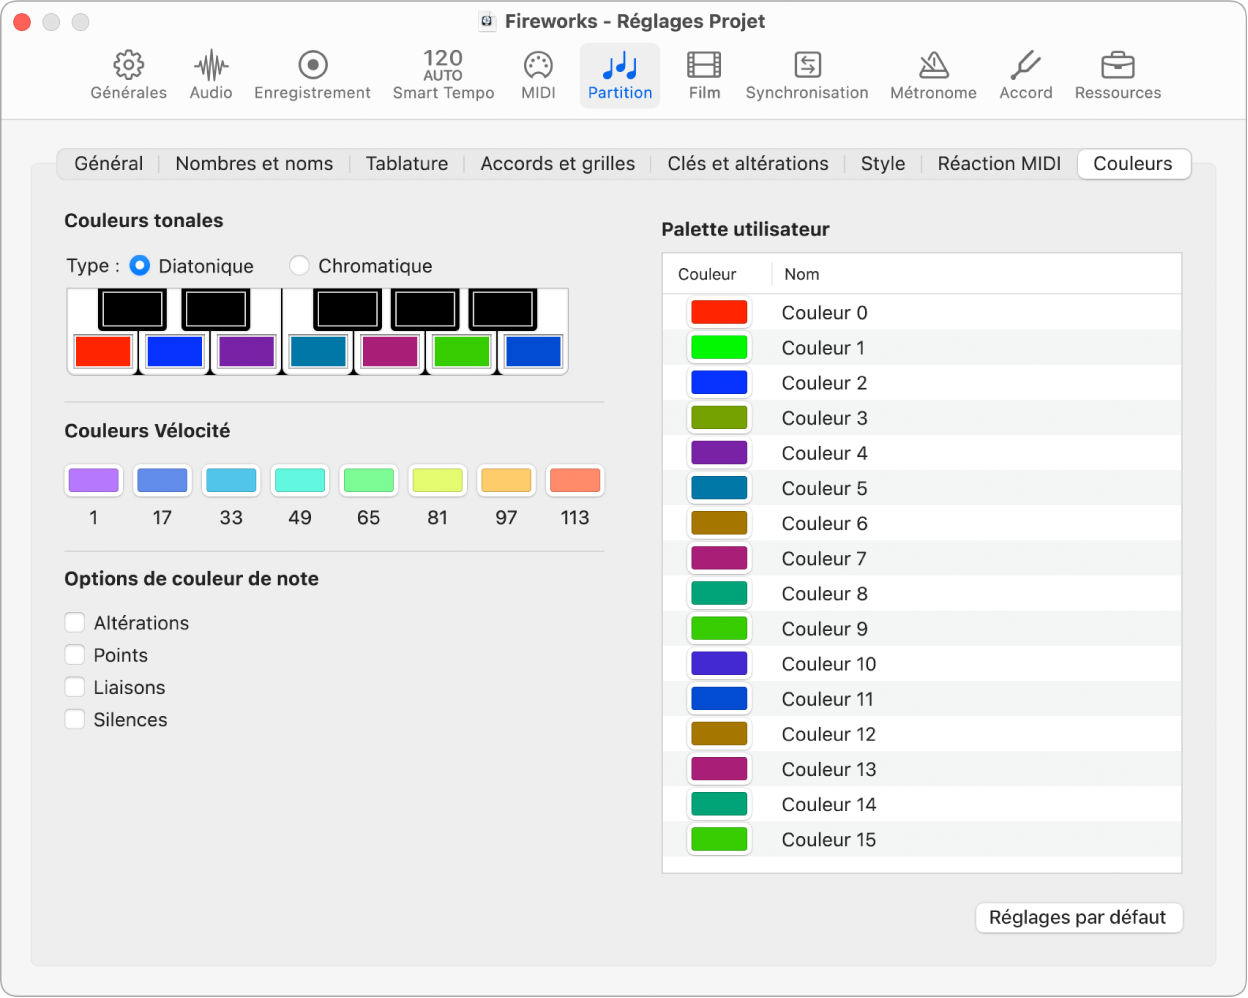Open the Clés et altérations tab
The width and height of the screenshot is (1248, 998).
tap(747, 164)
